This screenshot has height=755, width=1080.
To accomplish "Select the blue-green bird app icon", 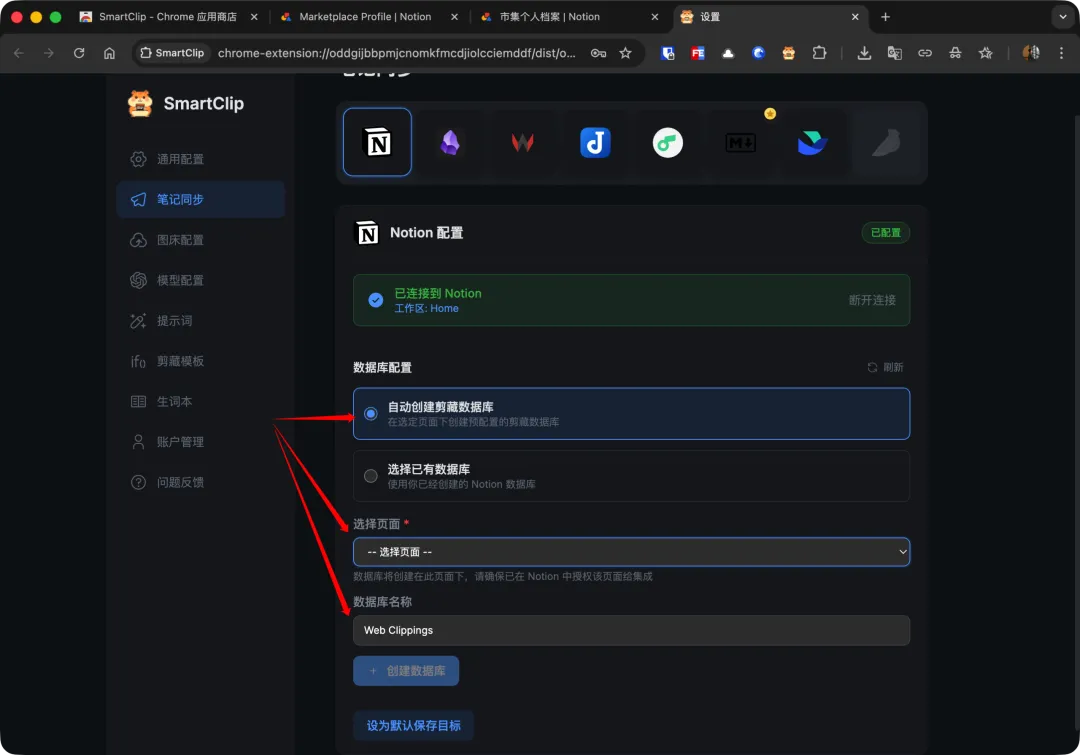I will [x=812, y=143].
